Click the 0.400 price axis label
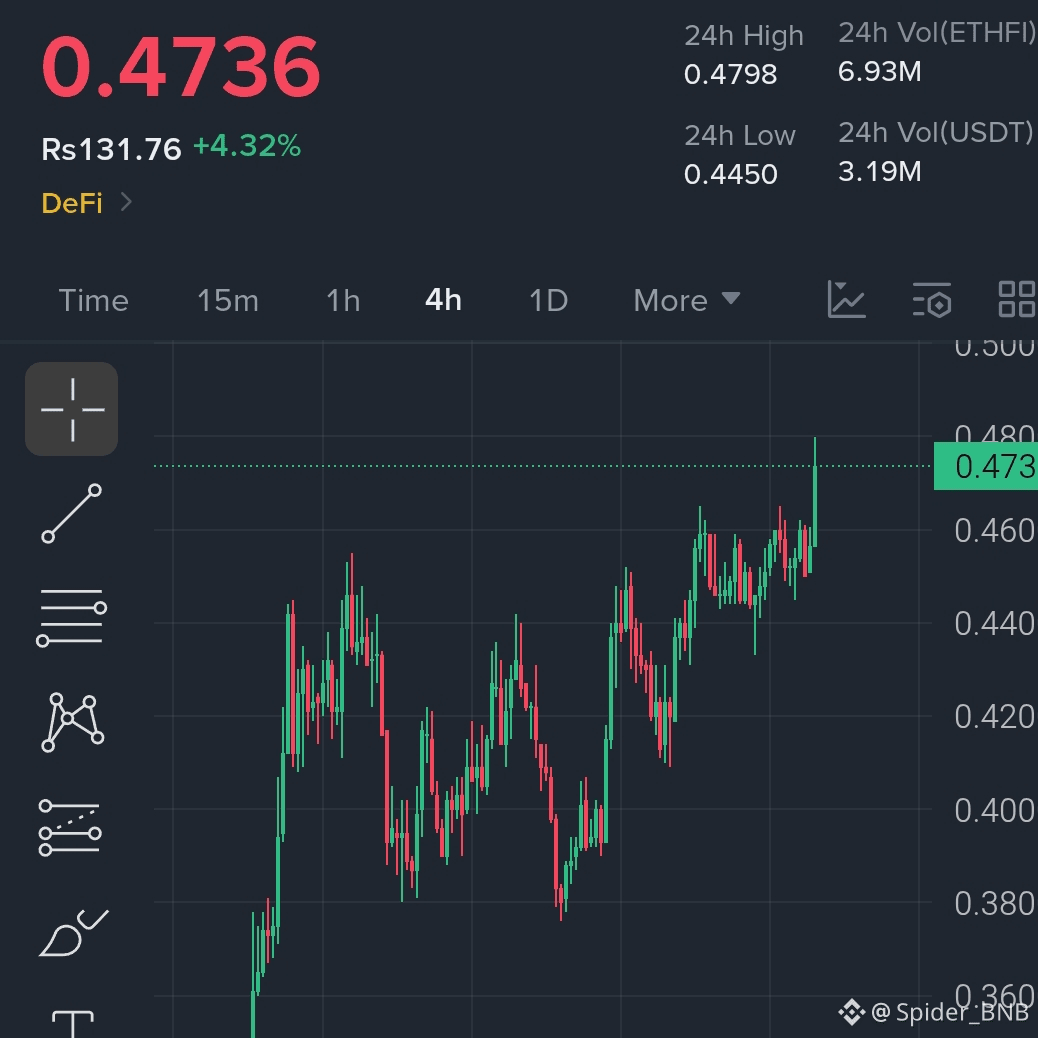 (995, 810)
